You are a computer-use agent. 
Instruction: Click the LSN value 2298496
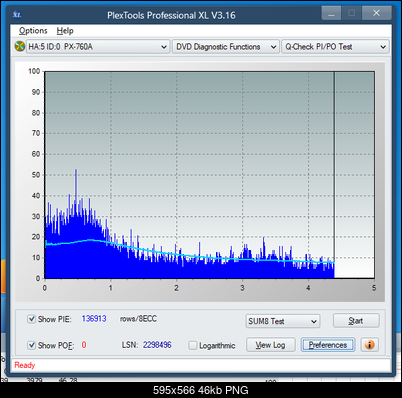(157, 345)
